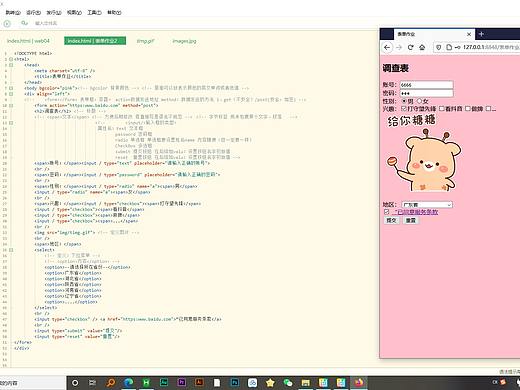This screenshot has height=390, width=520.
Task: Uncheck the 打守望先锋 checkbox
Action: click(404, 109)
